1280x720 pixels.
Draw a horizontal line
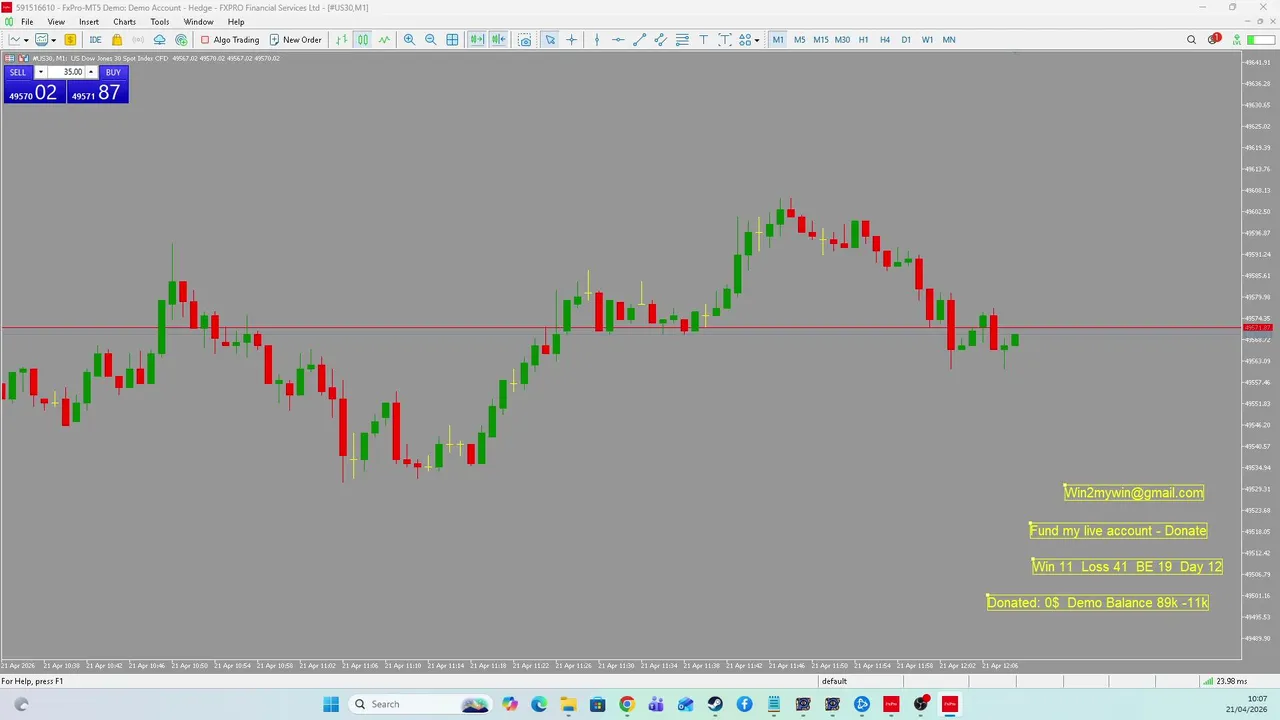pyautogui.click(x=618, y=40)
